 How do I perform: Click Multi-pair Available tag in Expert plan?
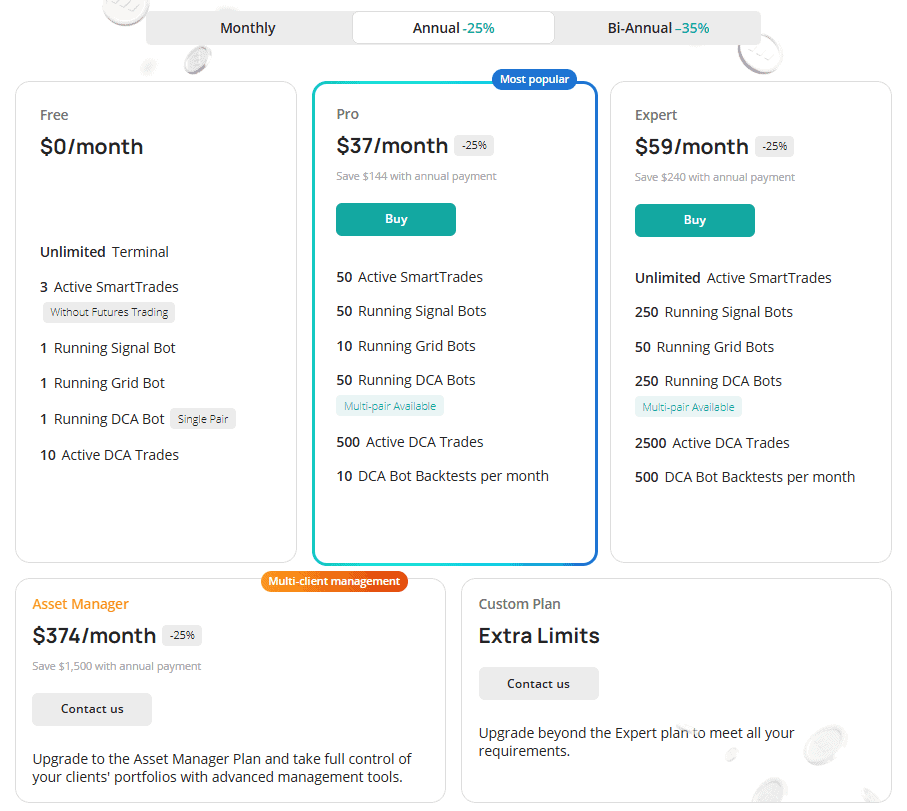point(688,407)
